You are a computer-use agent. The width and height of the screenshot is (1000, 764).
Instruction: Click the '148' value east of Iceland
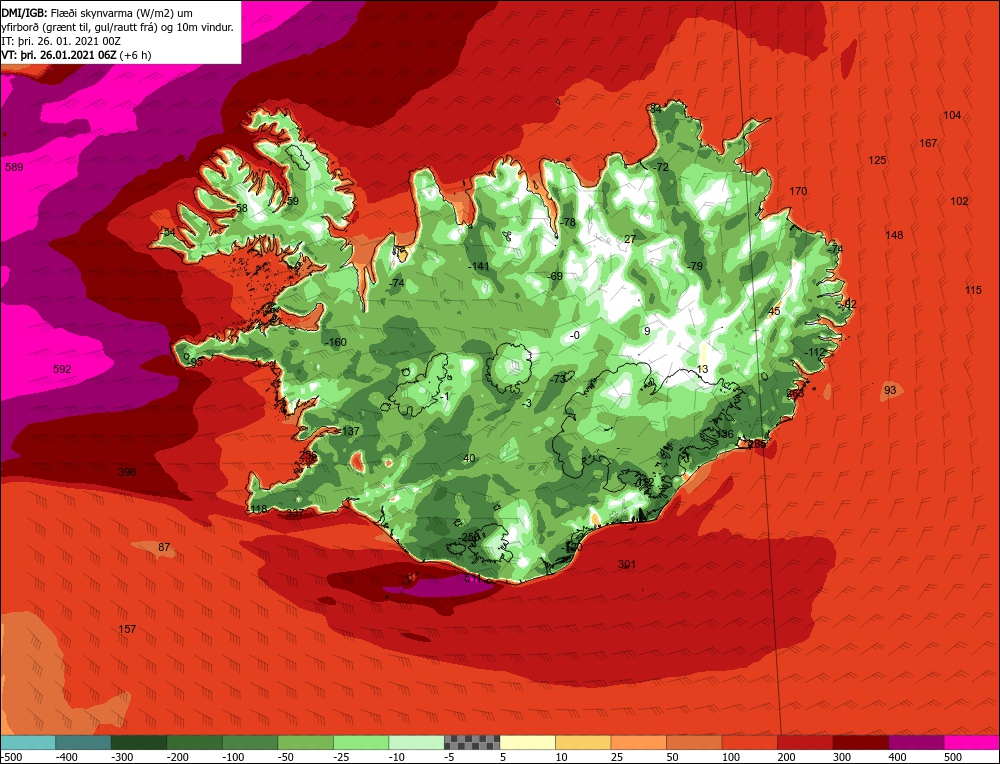point(894,235)
